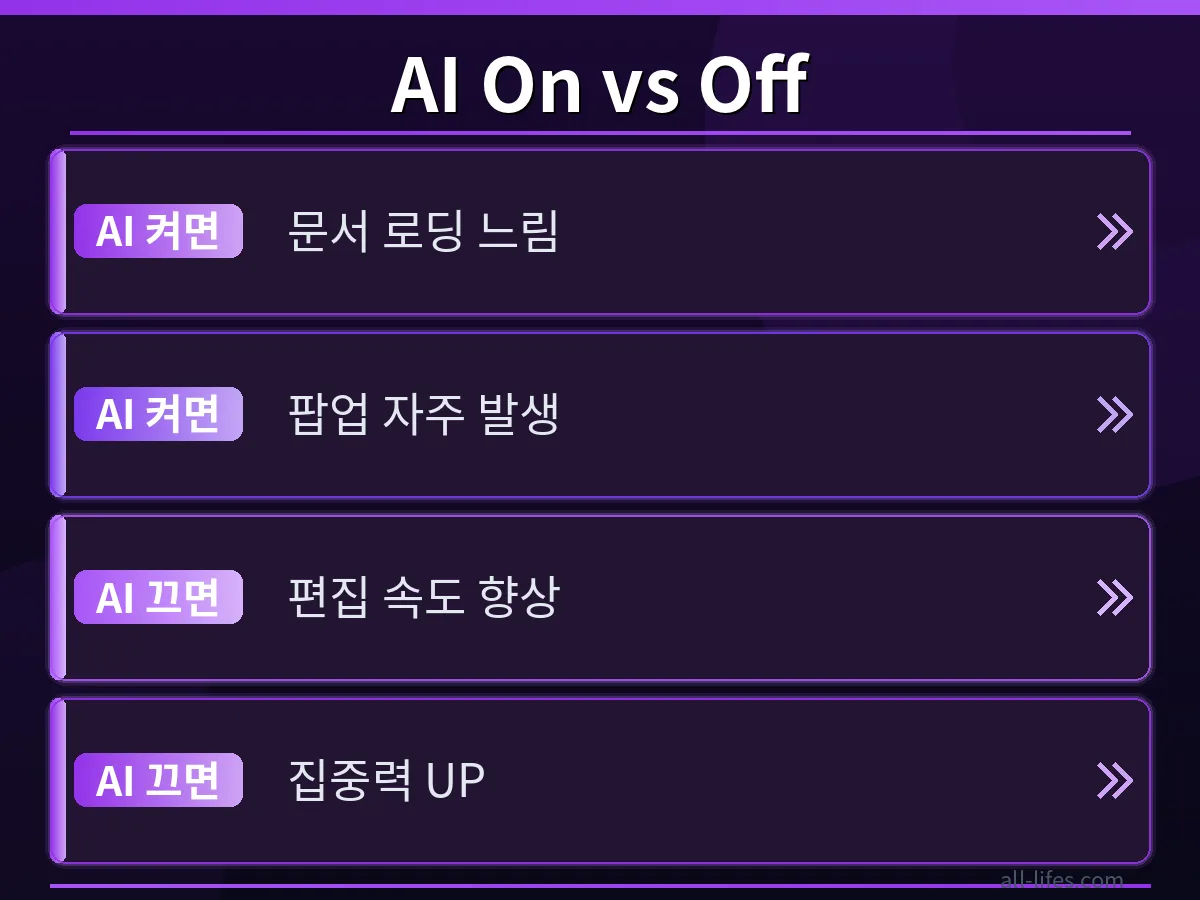Click the 편집 속도 향상 text
The width and height of the screenshot is (1200, 900).
[423, 598]
